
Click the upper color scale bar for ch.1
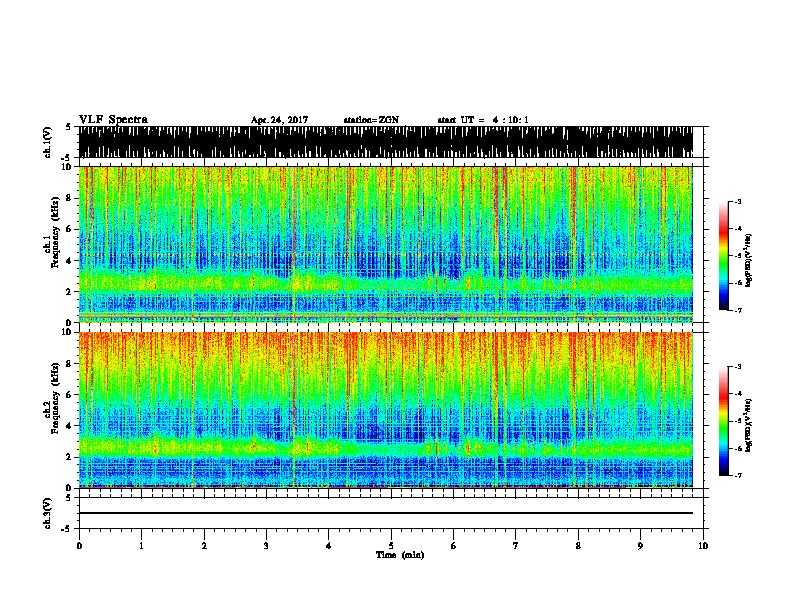(x=723, y=256)
